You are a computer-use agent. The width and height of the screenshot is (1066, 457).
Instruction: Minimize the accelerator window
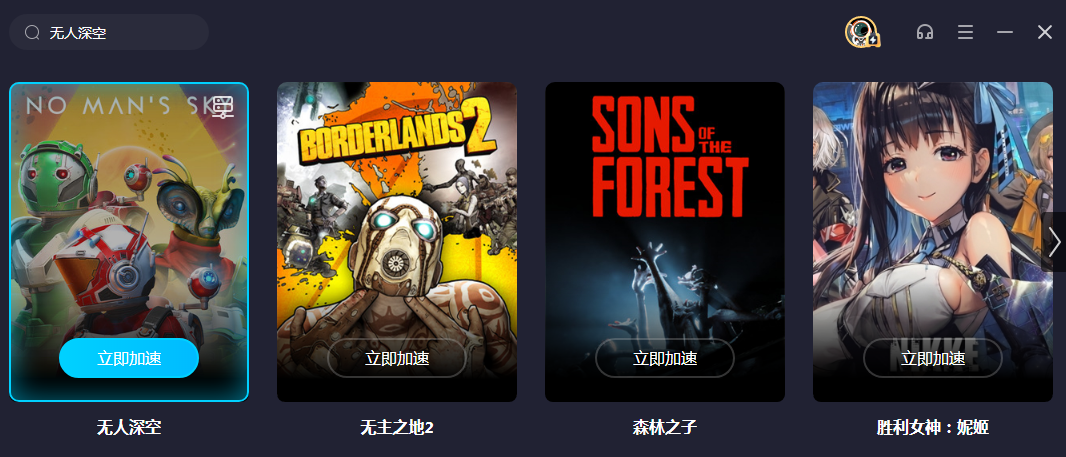[1005, 32]
